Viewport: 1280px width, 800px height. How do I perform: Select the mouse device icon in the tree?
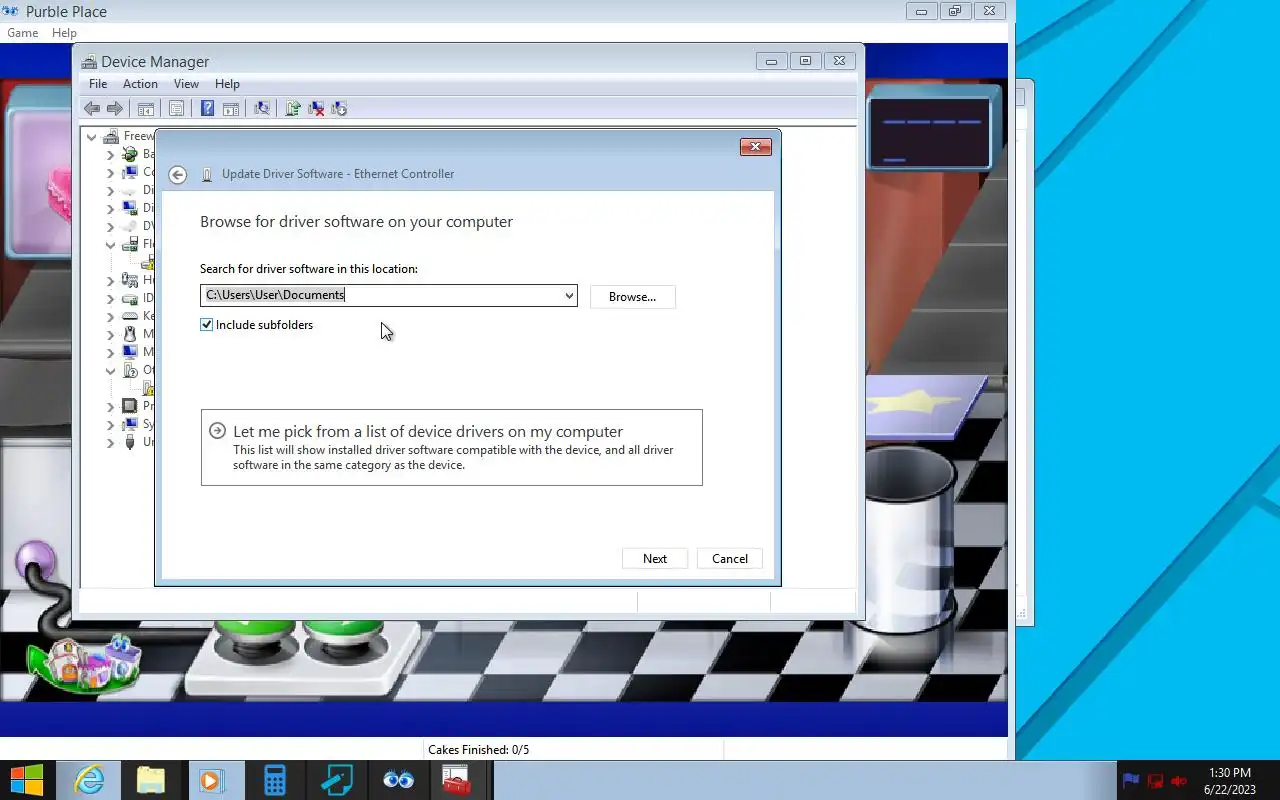[129, 335]
